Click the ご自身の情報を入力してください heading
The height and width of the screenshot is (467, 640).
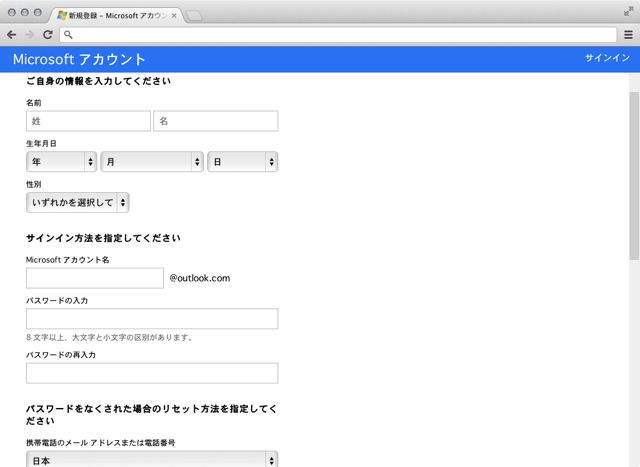point(98,81)
